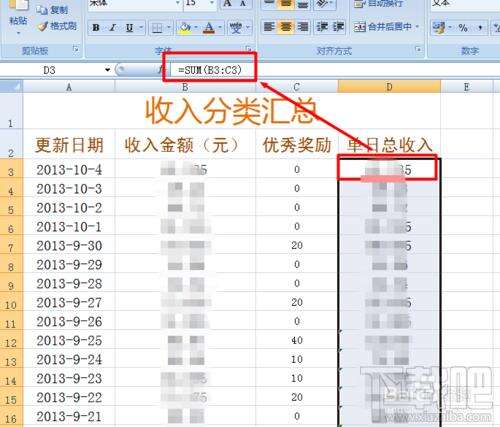Click the font color A icon
Screen dimensions: 500x427
[209, 28]
